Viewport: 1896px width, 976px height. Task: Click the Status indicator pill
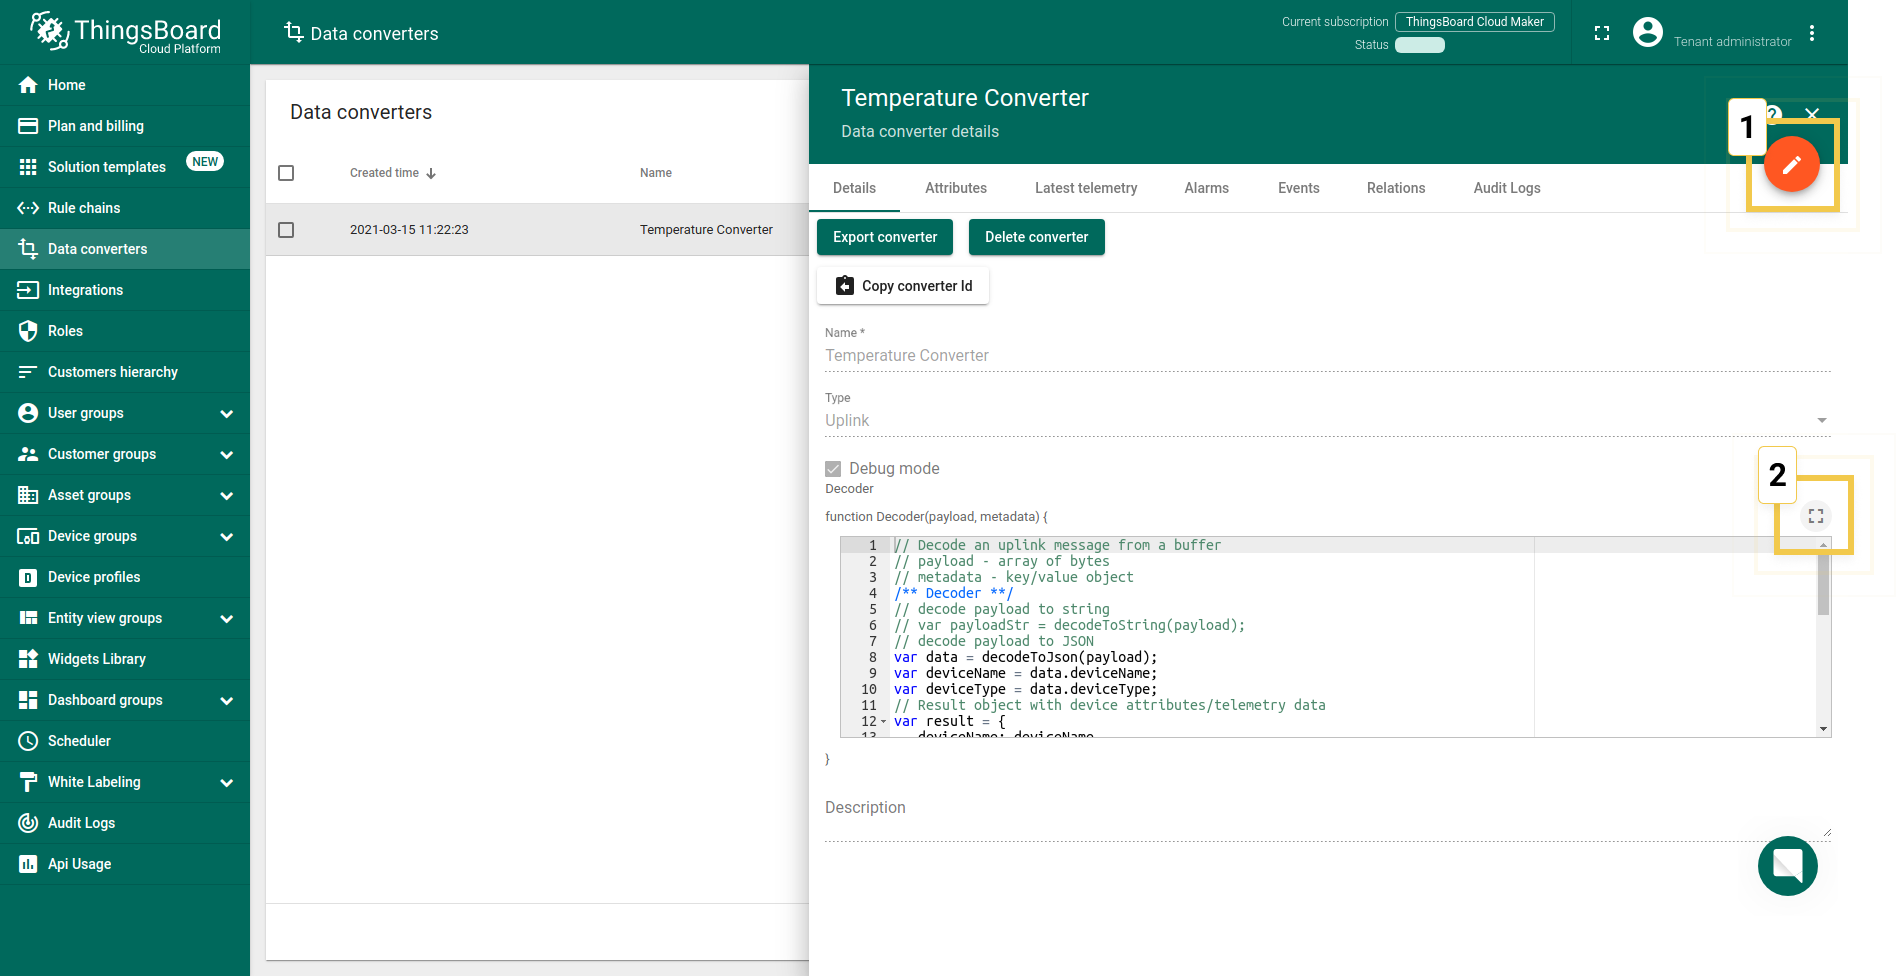(x=1420, y=45)
